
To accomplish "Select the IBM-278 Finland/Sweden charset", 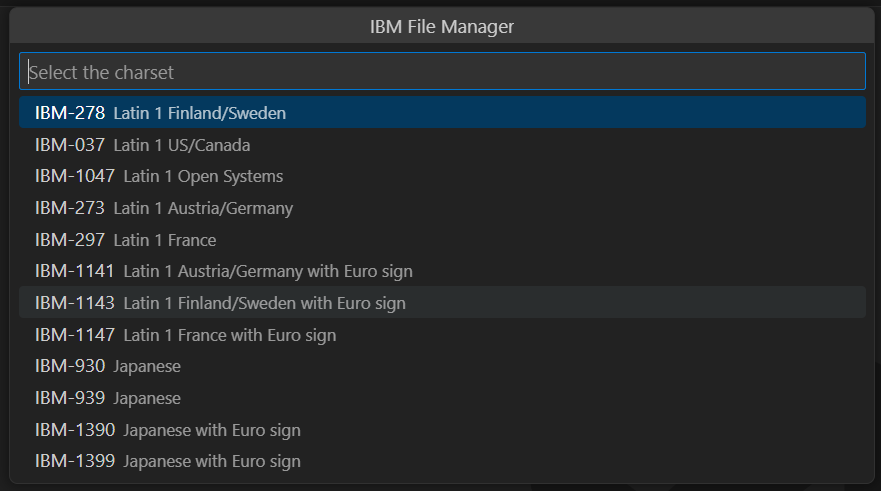I will (441, 113).
